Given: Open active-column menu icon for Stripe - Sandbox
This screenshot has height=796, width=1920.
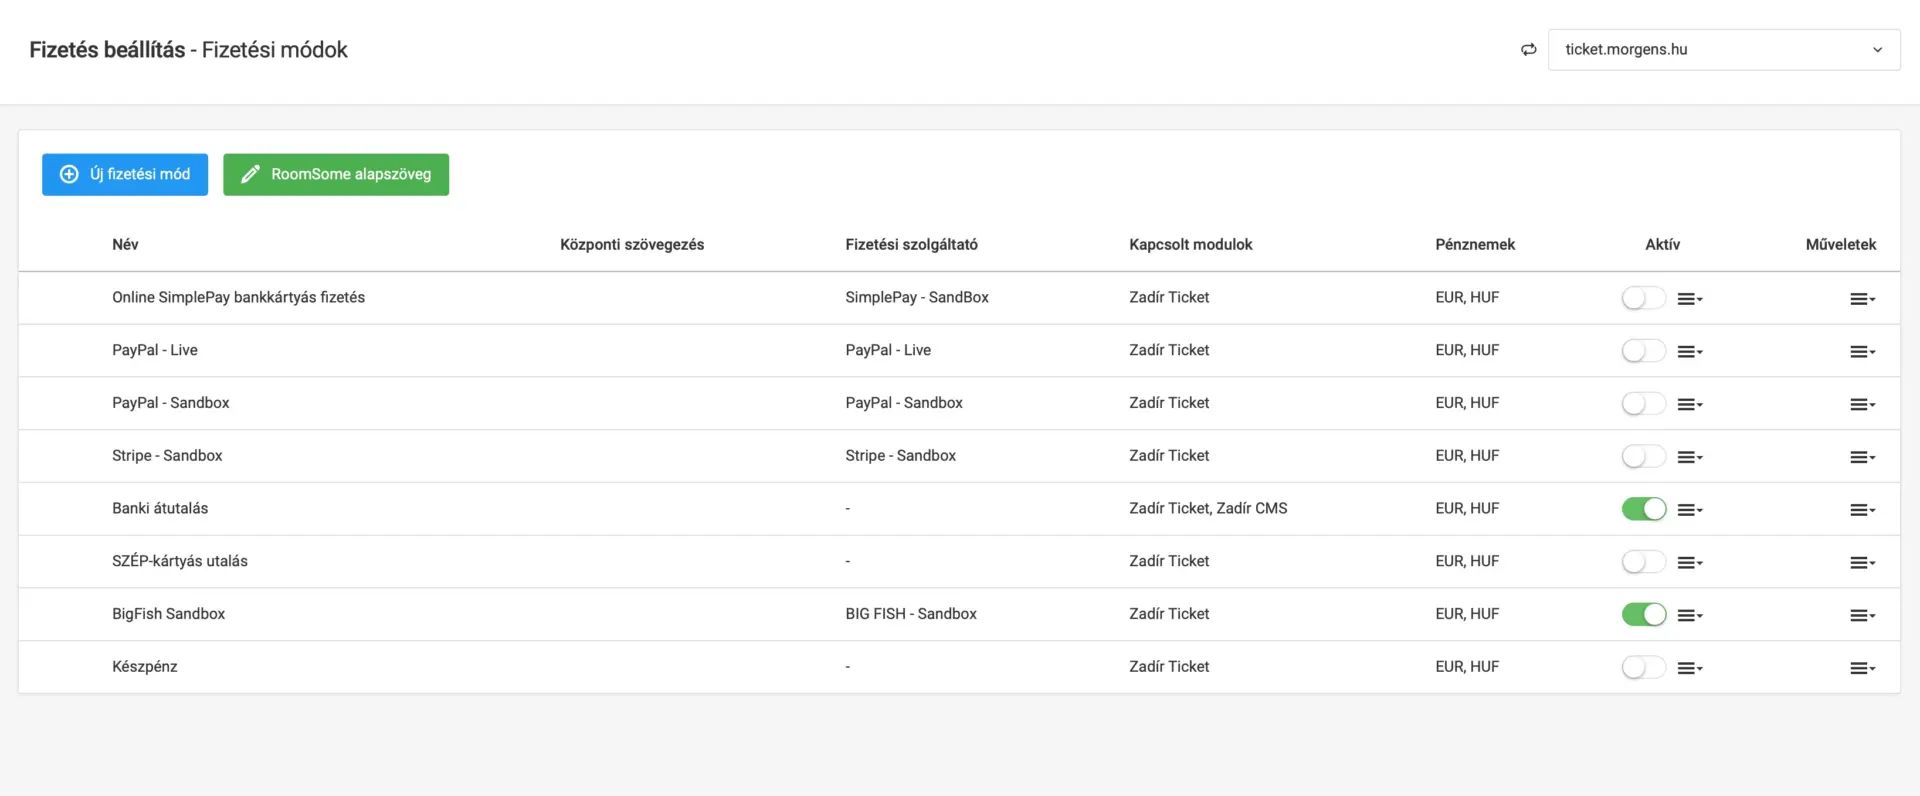Looking at the screenshot, I should click(x=1690, y=458).
